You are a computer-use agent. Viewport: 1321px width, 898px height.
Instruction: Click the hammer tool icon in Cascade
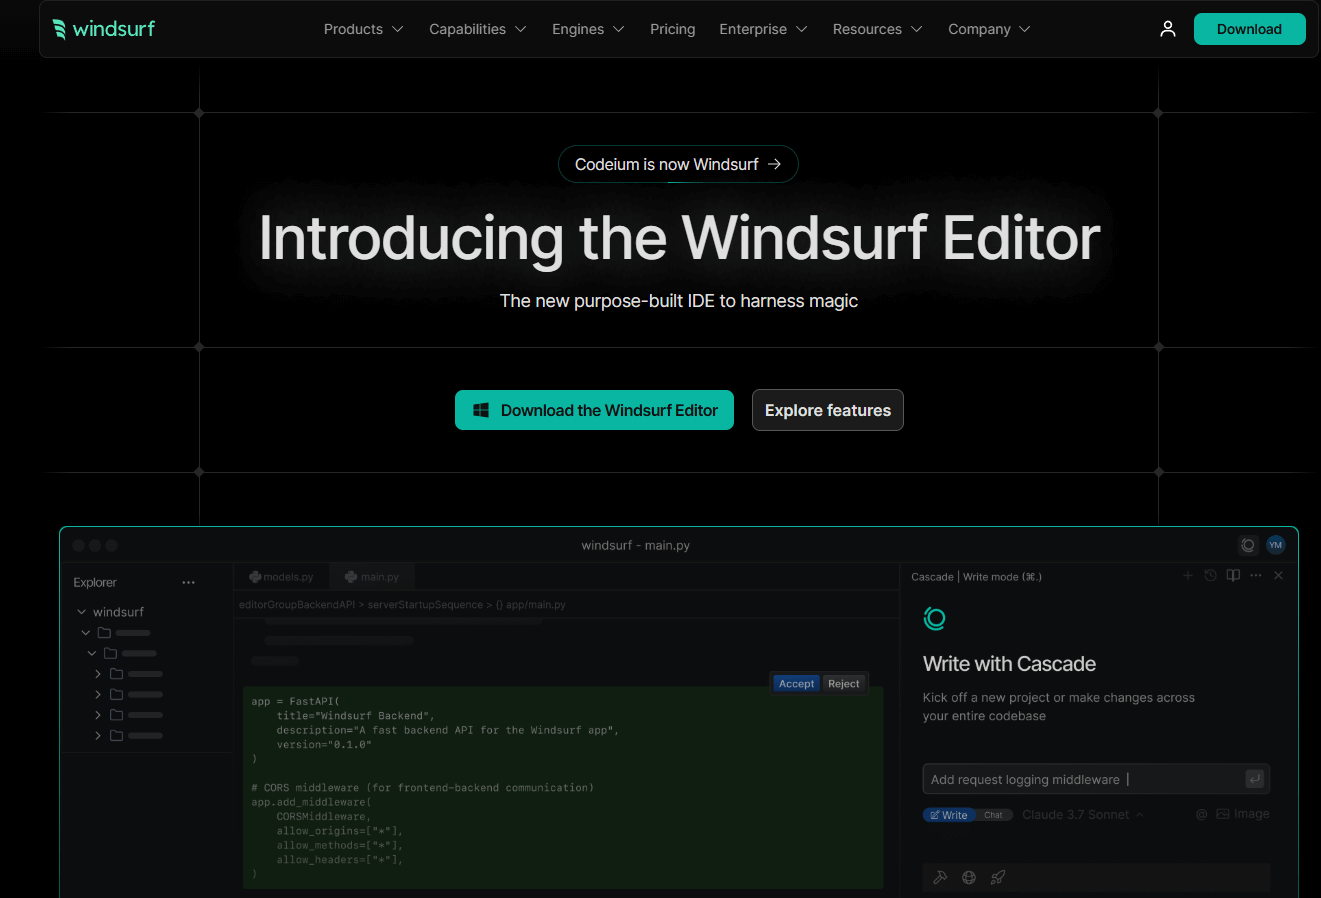pos(940,877)
